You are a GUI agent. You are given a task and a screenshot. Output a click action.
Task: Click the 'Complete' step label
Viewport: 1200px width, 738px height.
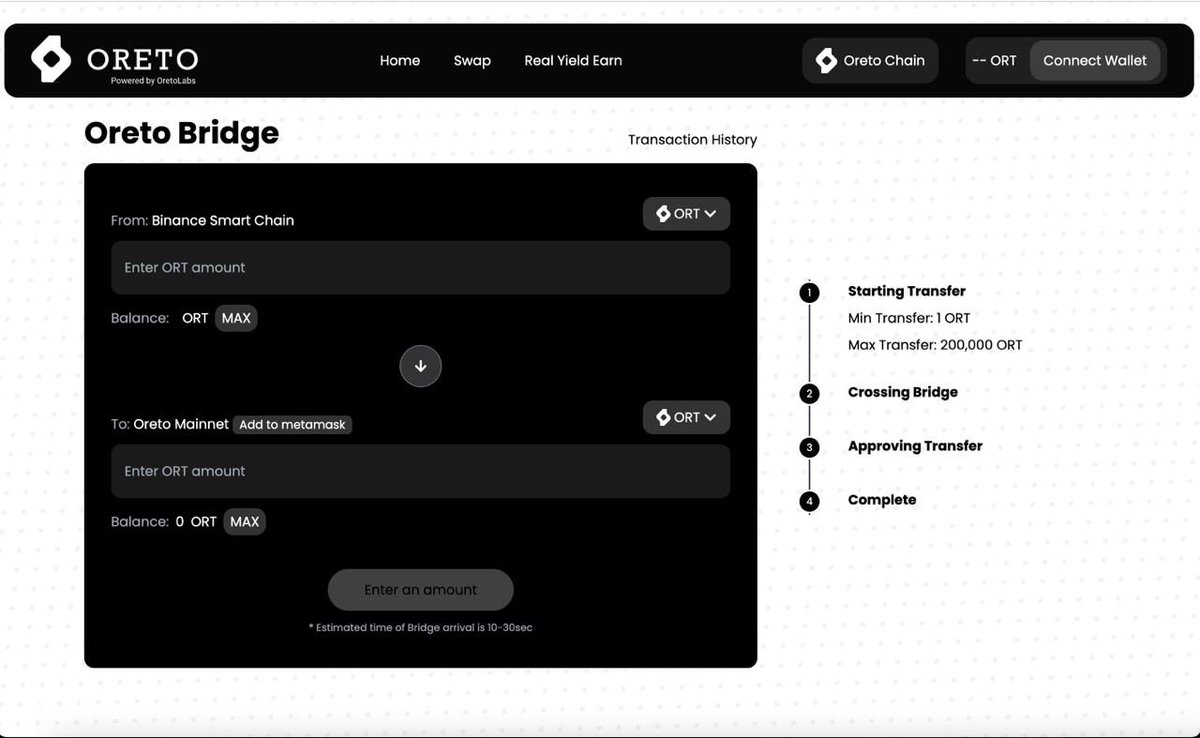coord(882,500)
